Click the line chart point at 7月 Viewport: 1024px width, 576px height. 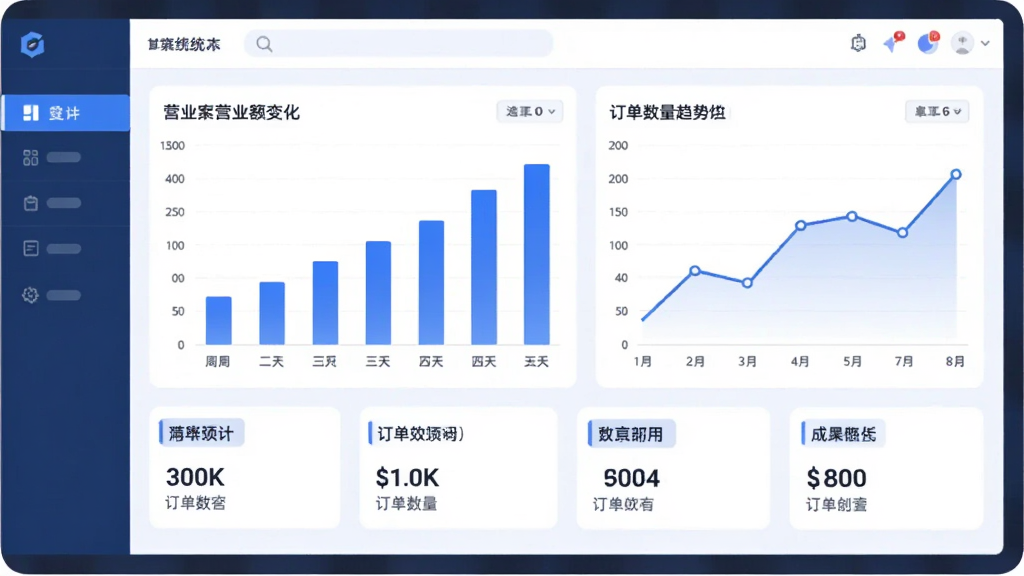coord(903,233)
